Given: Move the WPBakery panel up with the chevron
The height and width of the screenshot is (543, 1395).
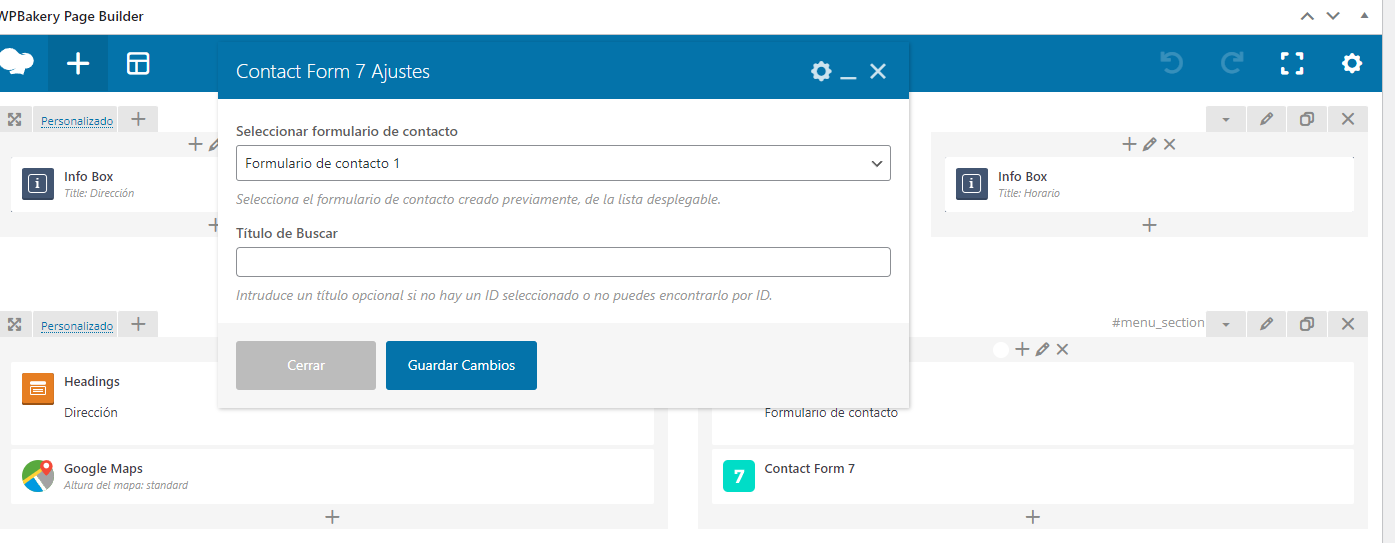Looking at the screenshot, I should pyautogui.click(x=1307, y=16).
